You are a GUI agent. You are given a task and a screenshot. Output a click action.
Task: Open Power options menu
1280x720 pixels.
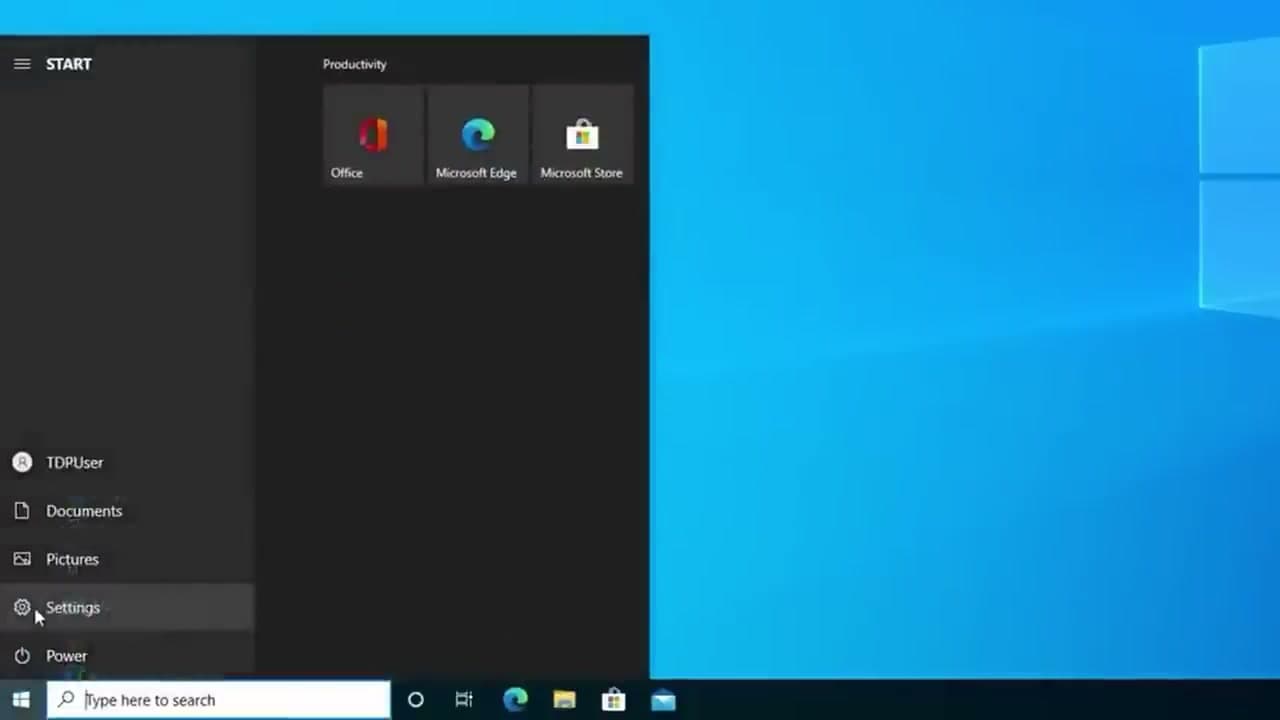(127, 656)
